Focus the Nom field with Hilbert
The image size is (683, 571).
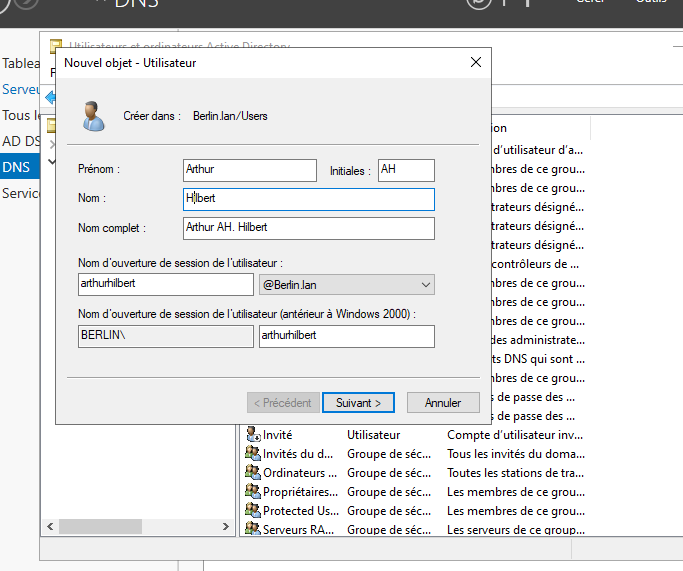309,200
